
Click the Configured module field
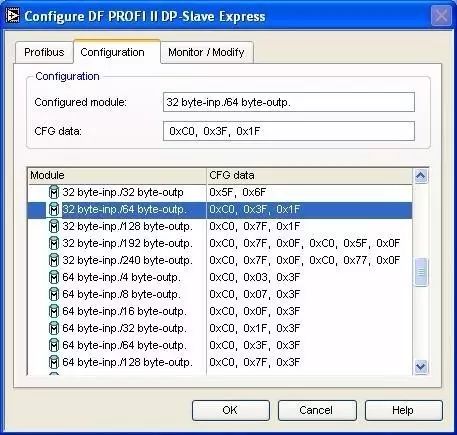(289, 102)
